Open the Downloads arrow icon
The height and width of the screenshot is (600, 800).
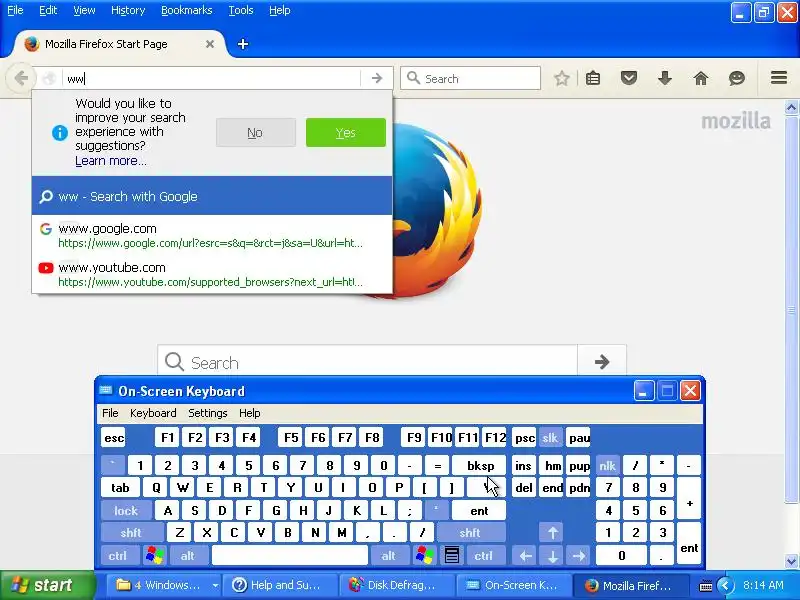664,78
